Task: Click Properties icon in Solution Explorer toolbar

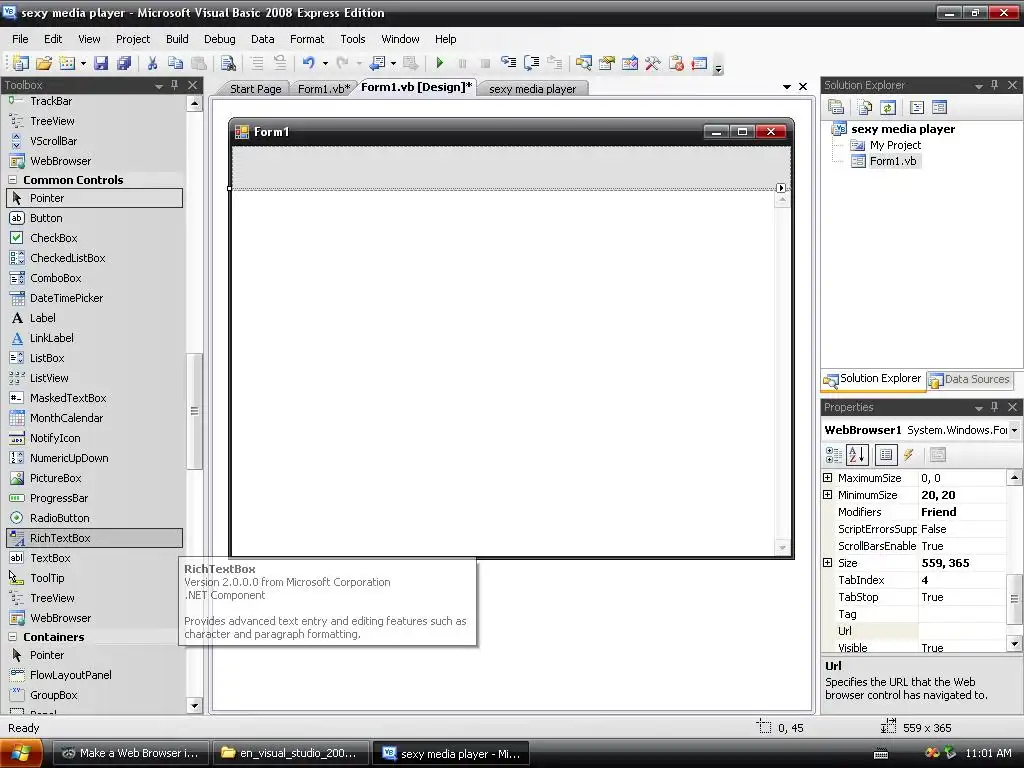Action: [x=836, y=108]
